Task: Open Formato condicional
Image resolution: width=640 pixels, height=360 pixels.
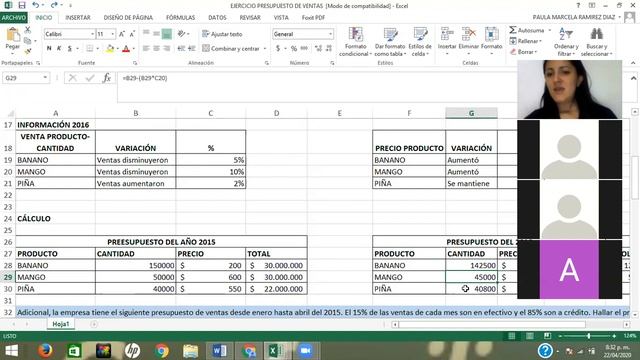Action: coord(356,42)
